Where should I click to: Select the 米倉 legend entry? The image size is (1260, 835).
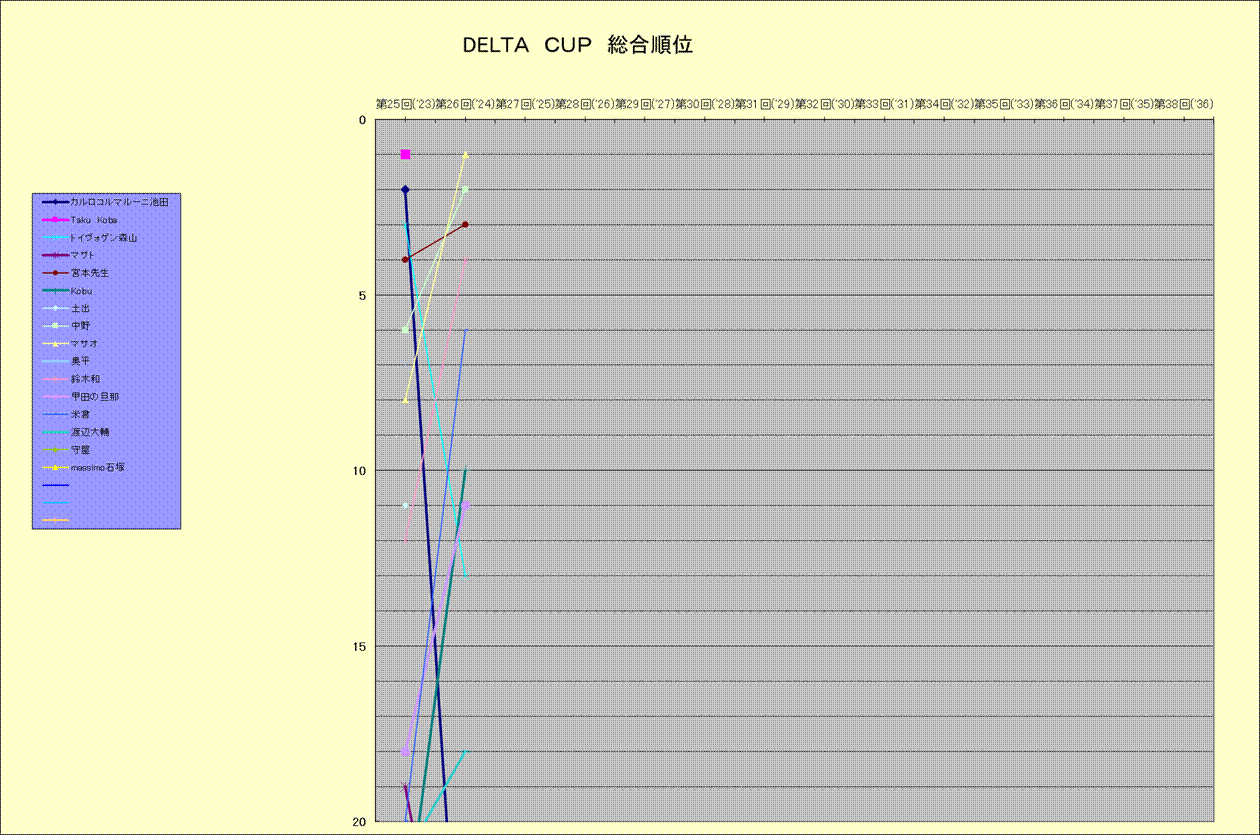[x=66, y=413]
